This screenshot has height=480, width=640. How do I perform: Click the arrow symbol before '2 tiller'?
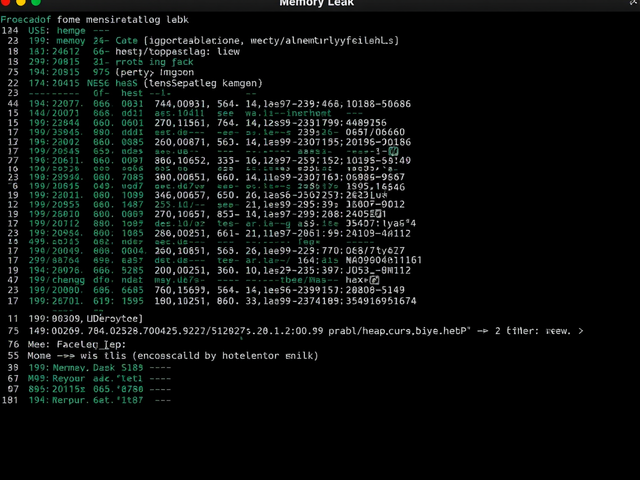coord(483,331)
